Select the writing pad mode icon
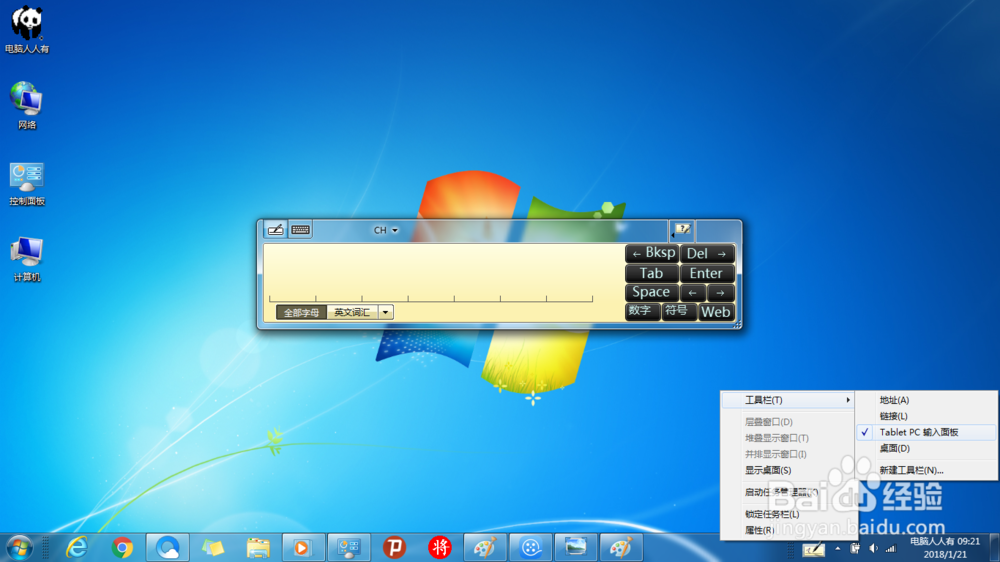 click(275, 230)
